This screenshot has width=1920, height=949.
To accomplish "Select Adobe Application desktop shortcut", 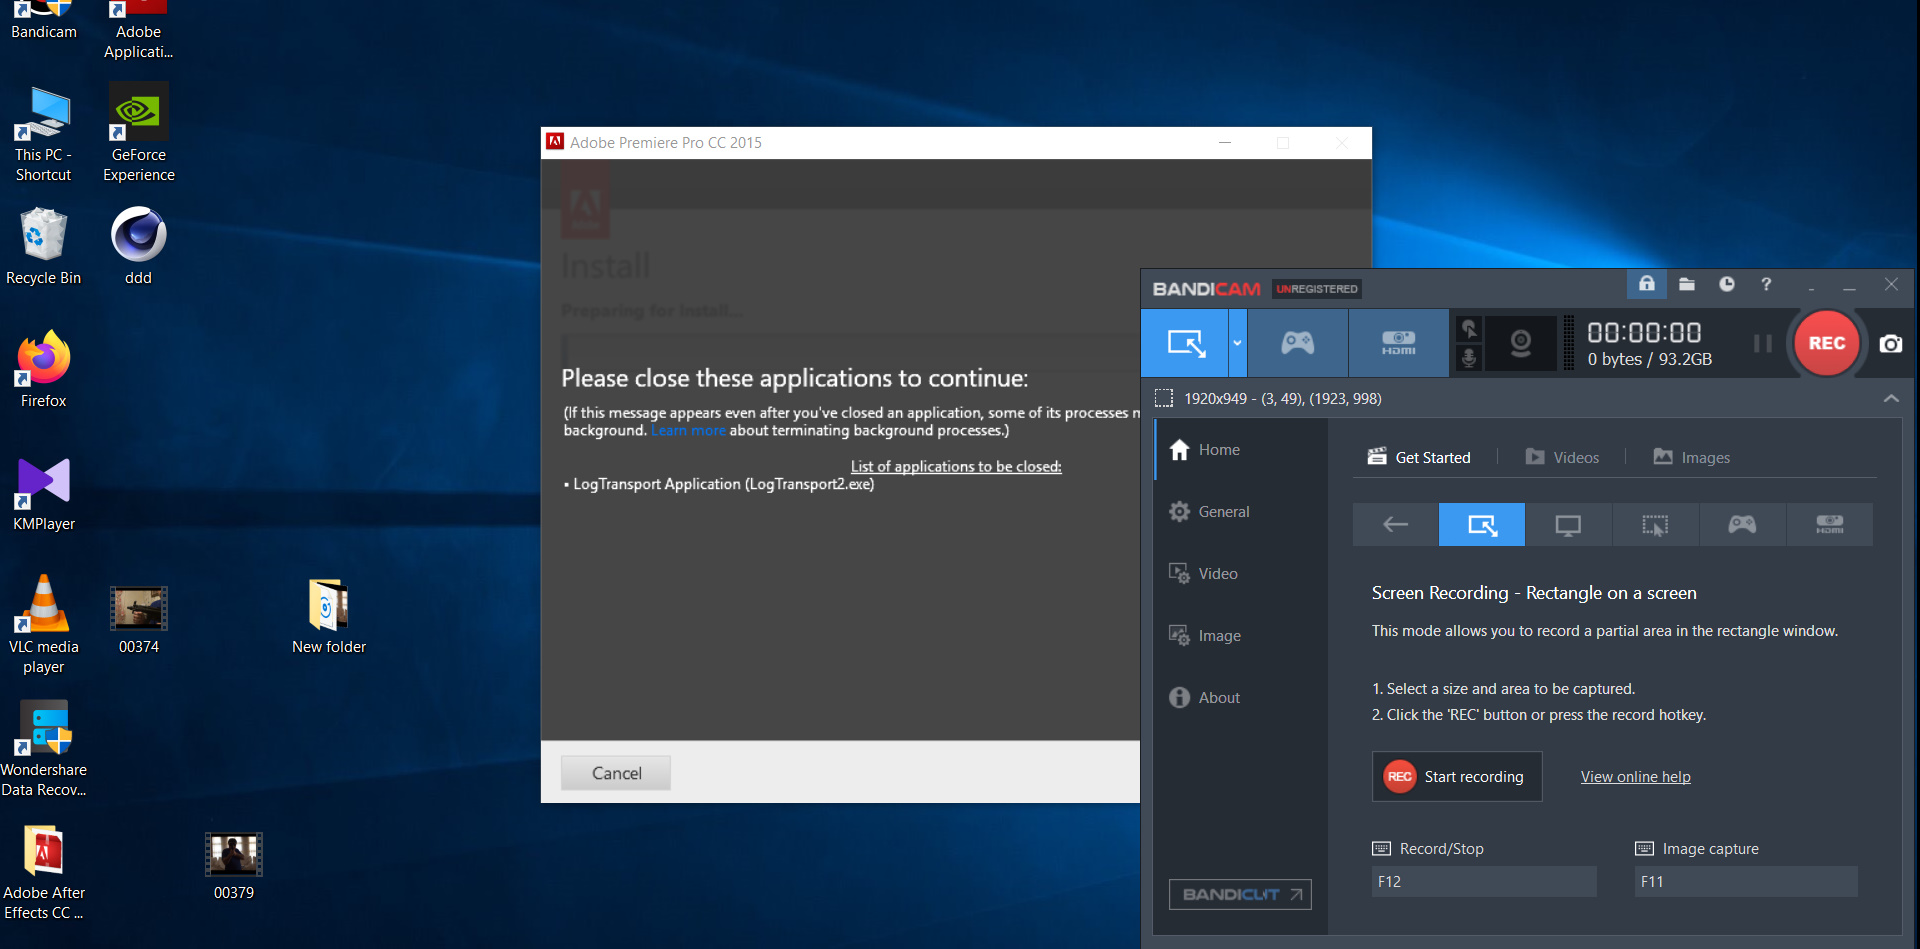I will click(x=138, y=30).
